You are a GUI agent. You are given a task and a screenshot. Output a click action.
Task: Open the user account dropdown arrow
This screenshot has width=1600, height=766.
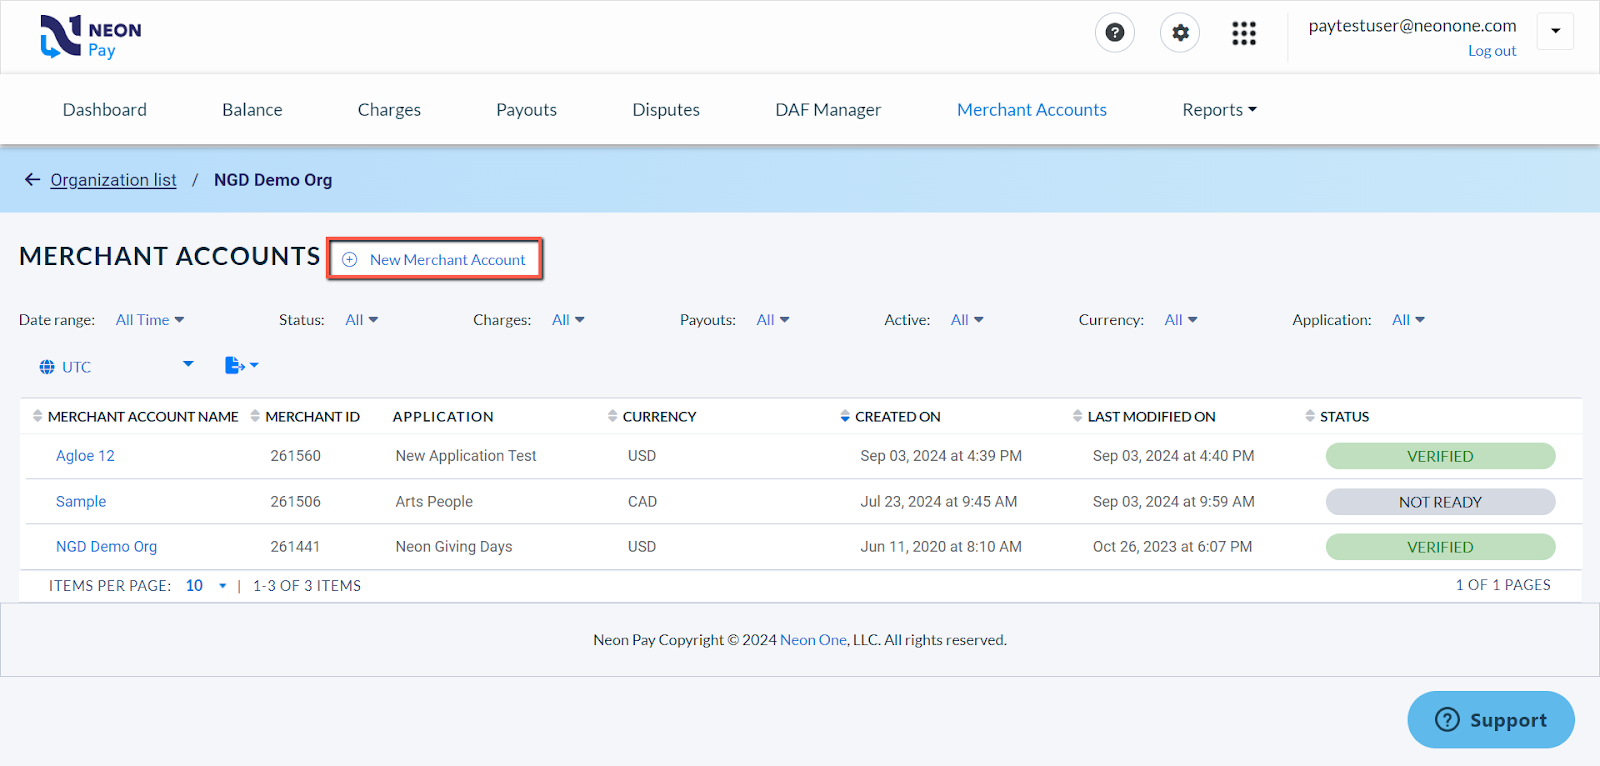click(1555, 31)
